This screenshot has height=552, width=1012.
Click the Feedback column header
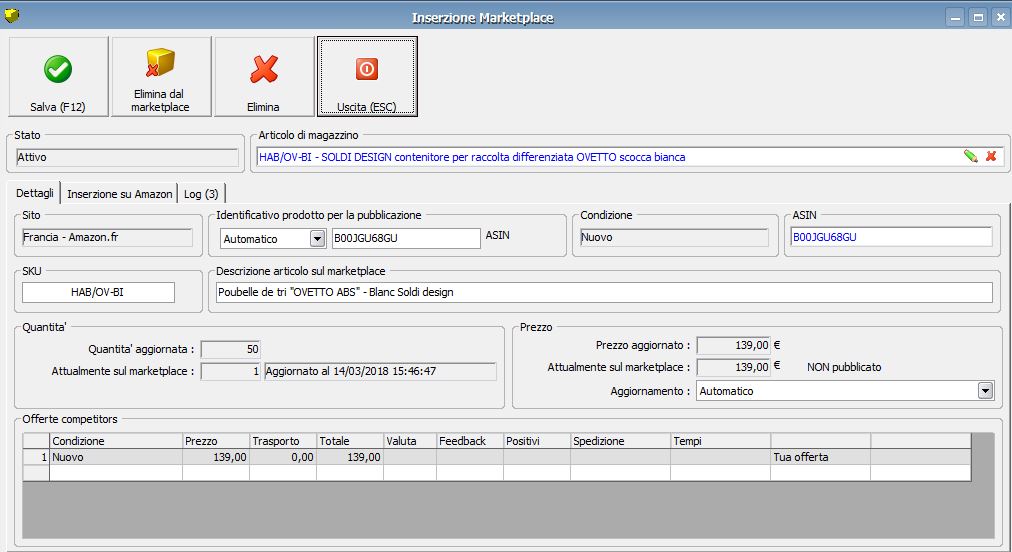pyautogui.click(x=471, y=441)
